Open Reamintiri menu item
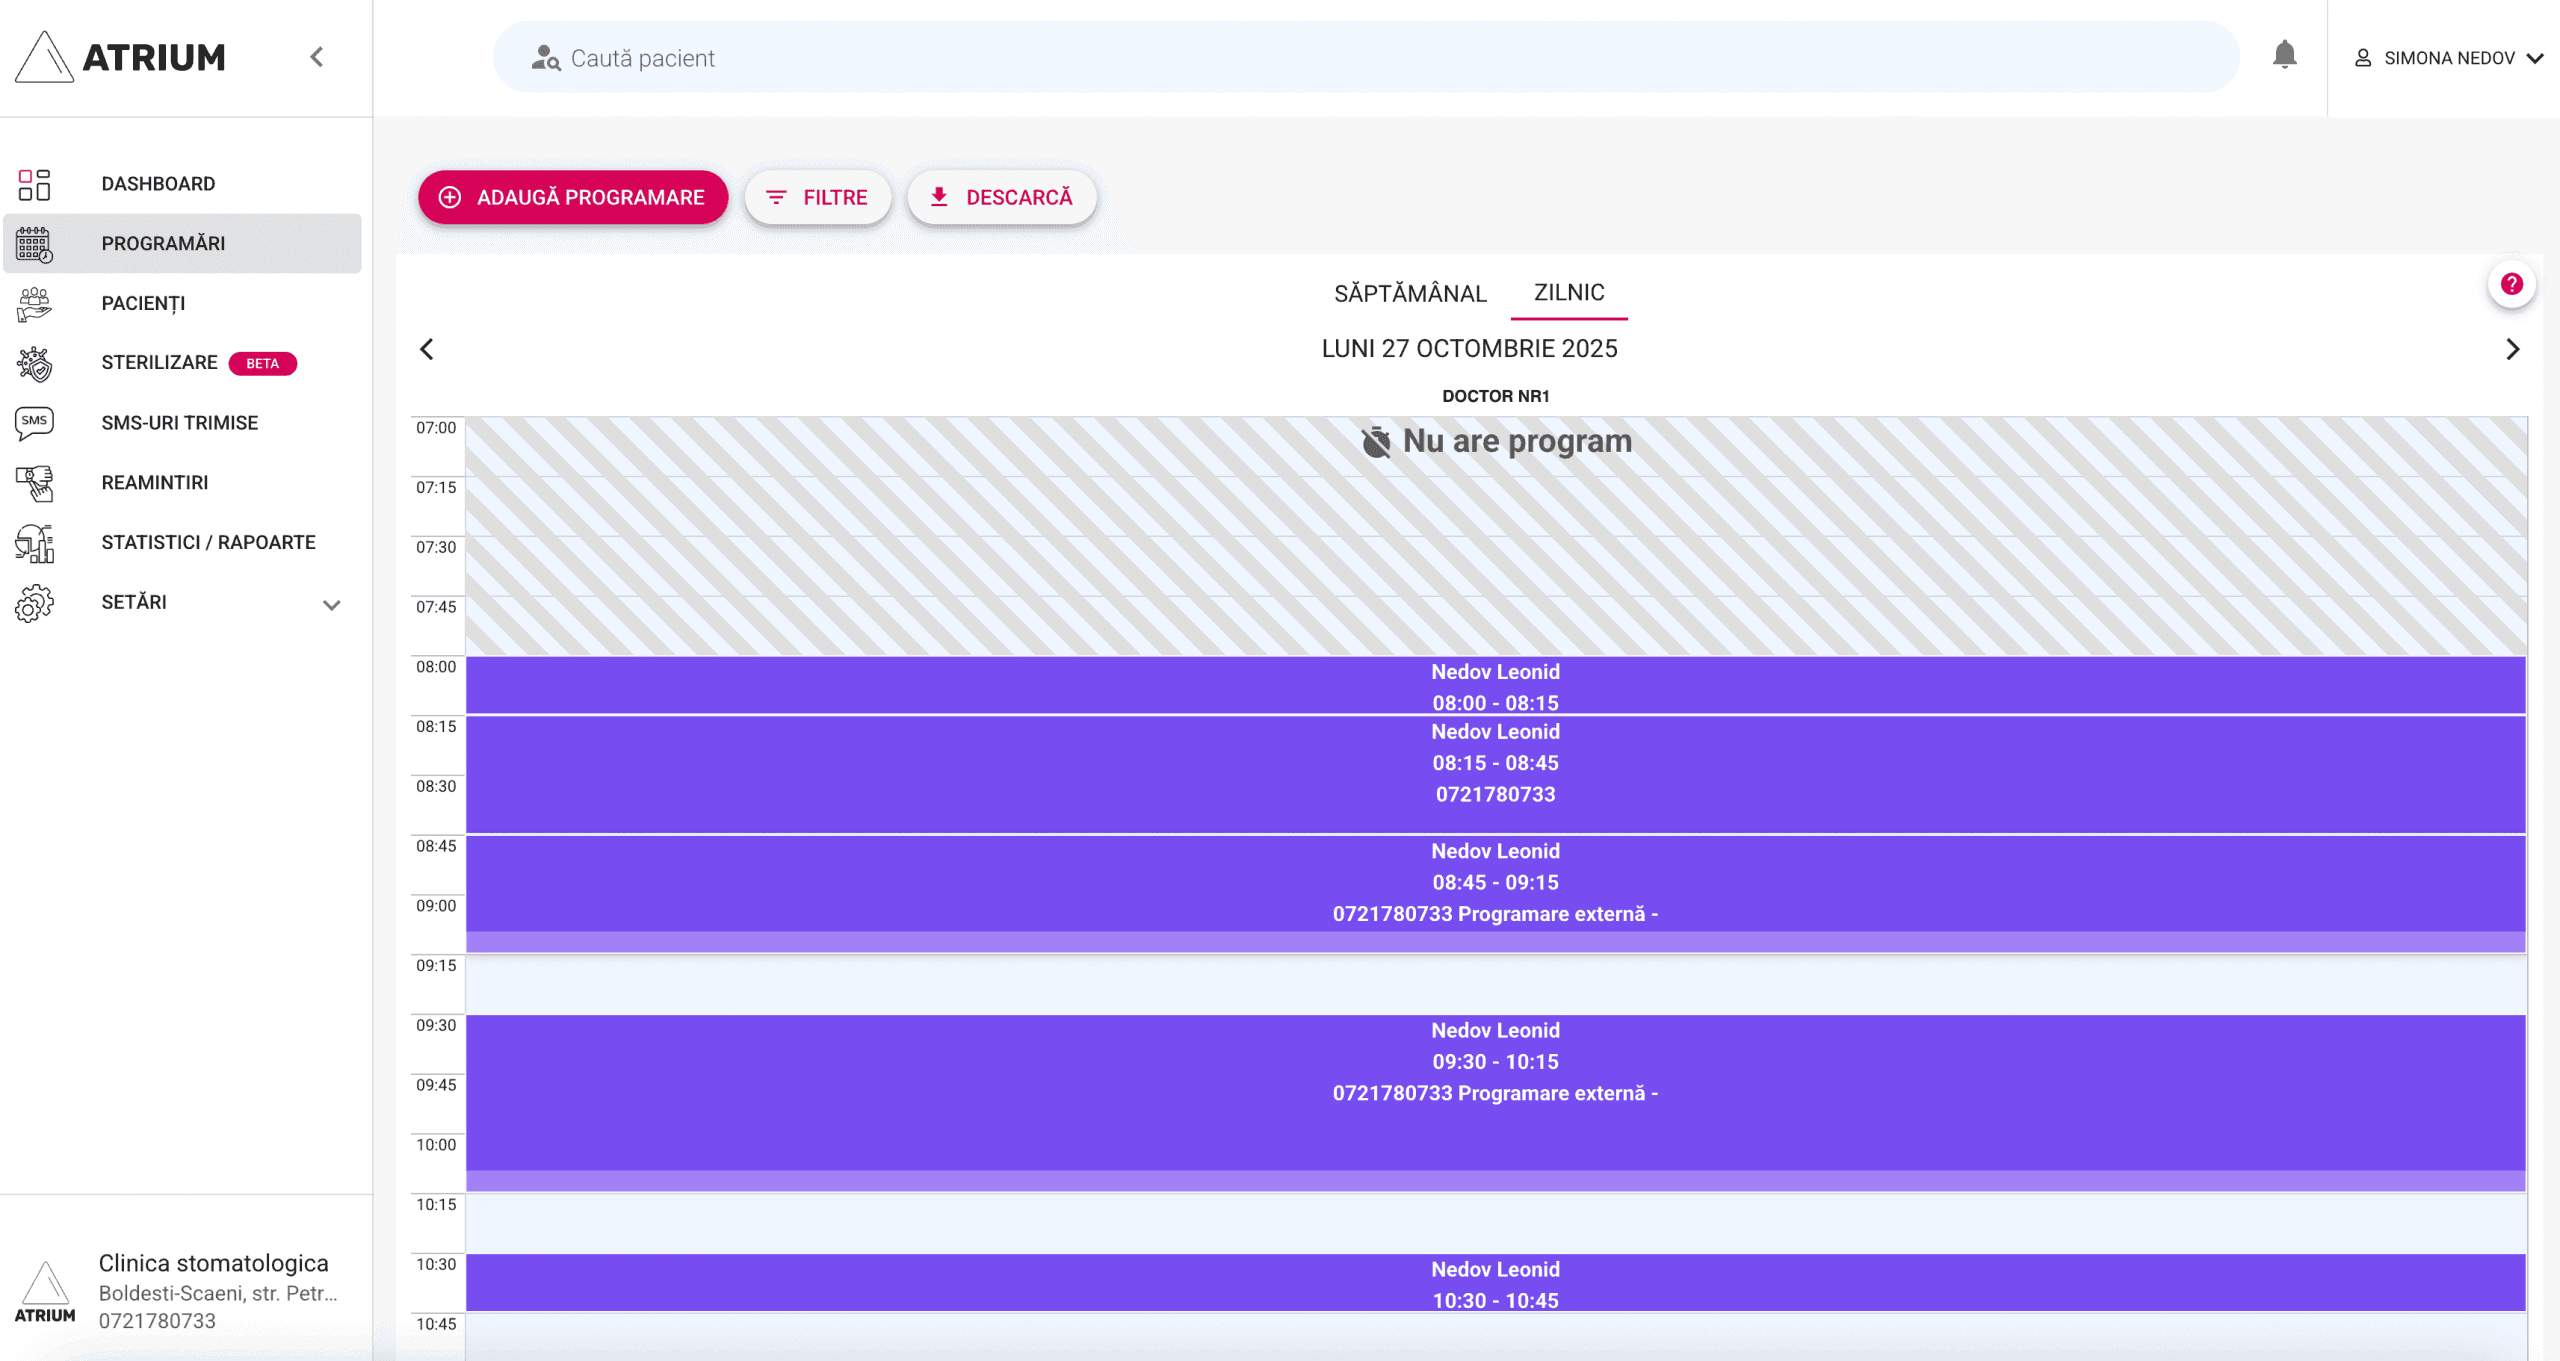Image resolution: width=2560 pixels, height=1361 pixels. 182,483
